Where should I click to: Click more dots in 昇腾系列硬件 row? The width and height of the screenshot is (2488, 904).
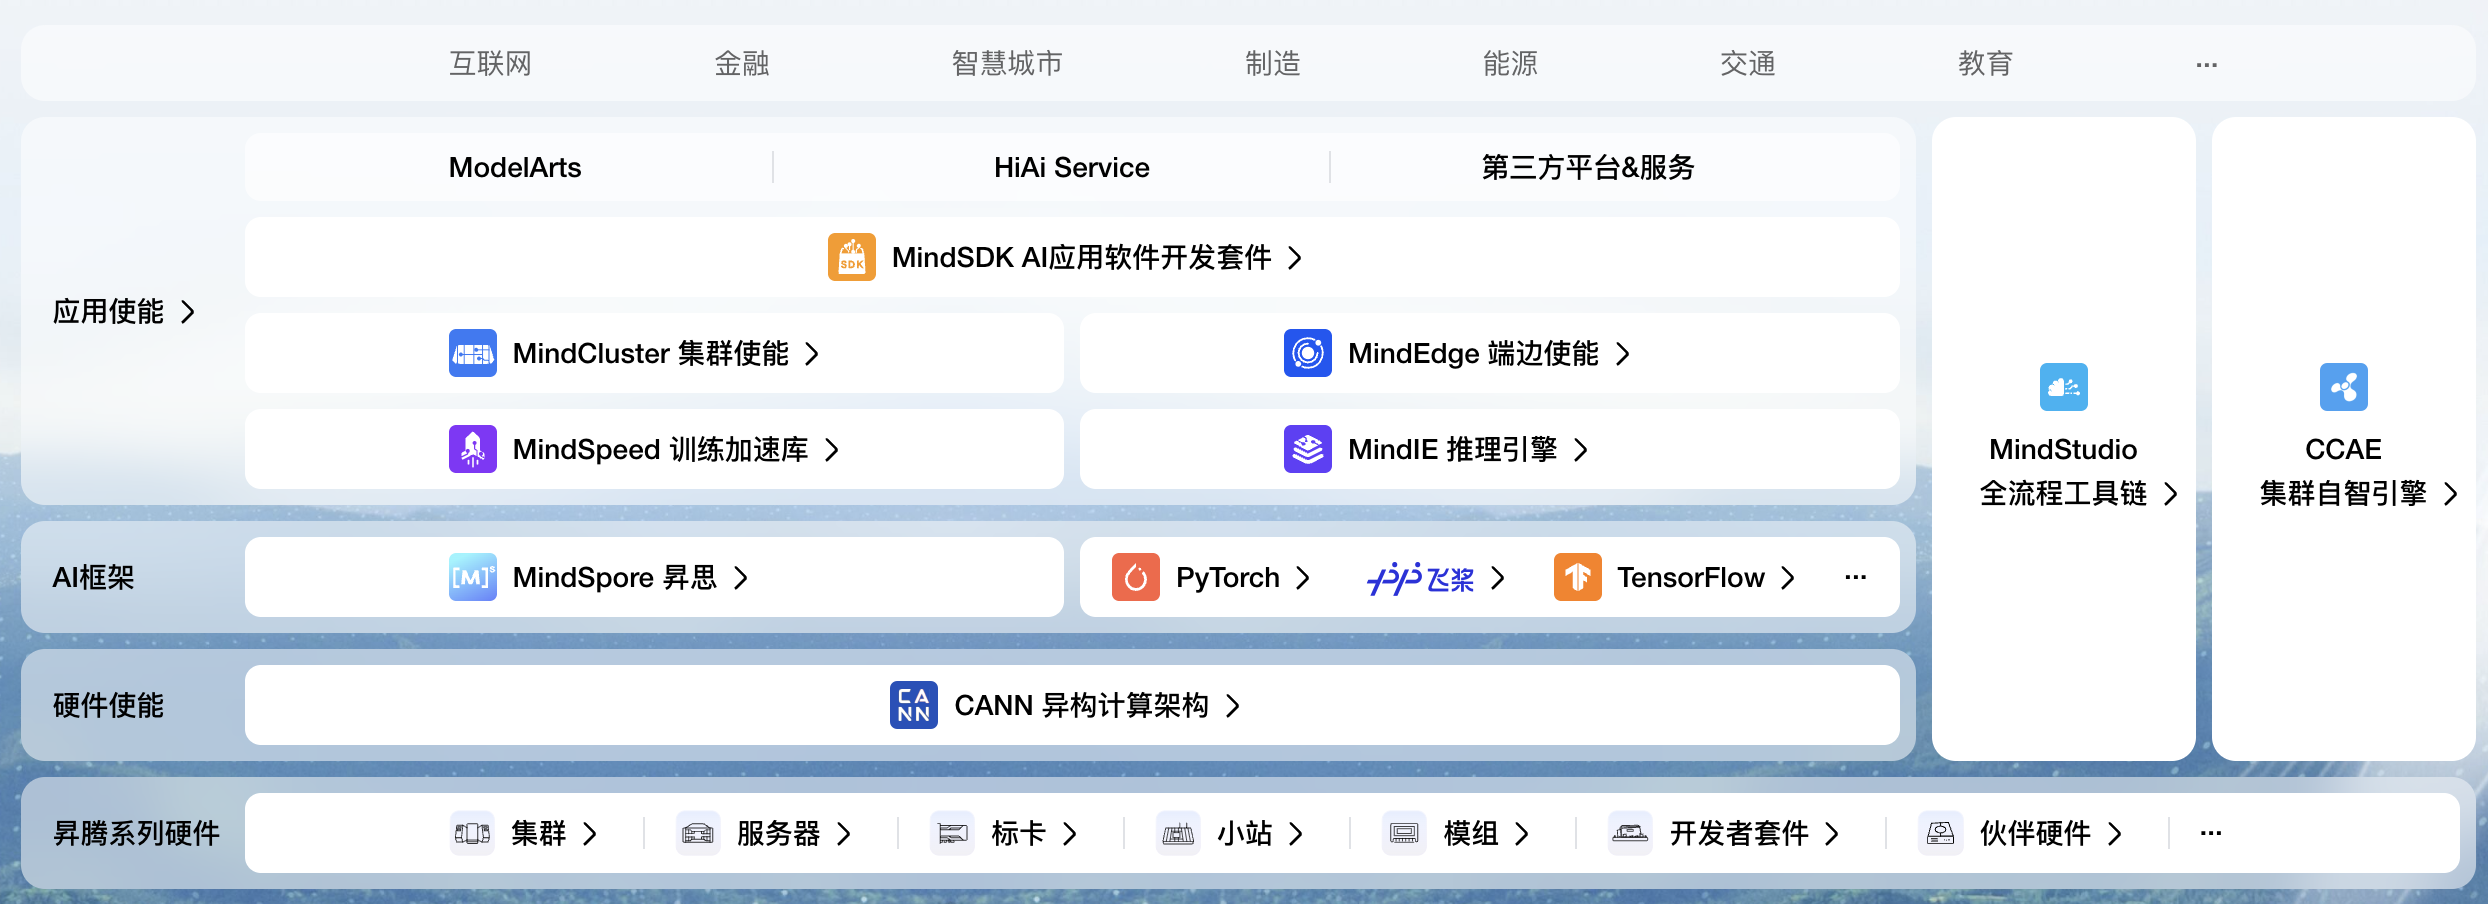point(2211,833)
